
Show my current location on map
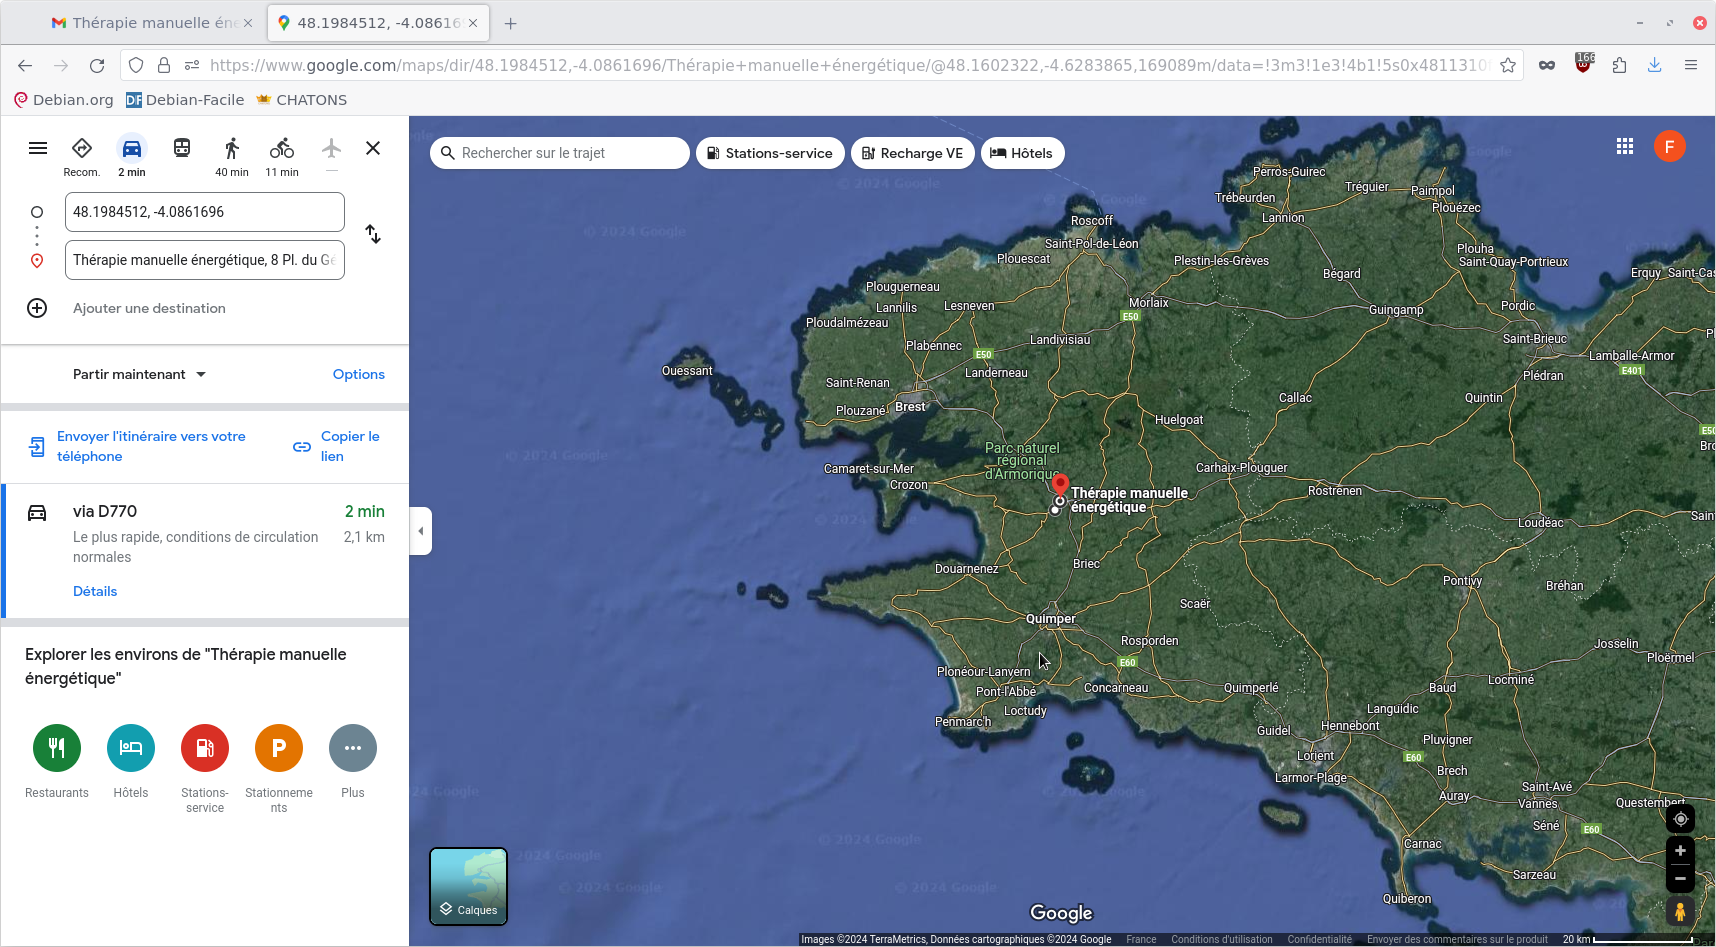click(1680, 819)
